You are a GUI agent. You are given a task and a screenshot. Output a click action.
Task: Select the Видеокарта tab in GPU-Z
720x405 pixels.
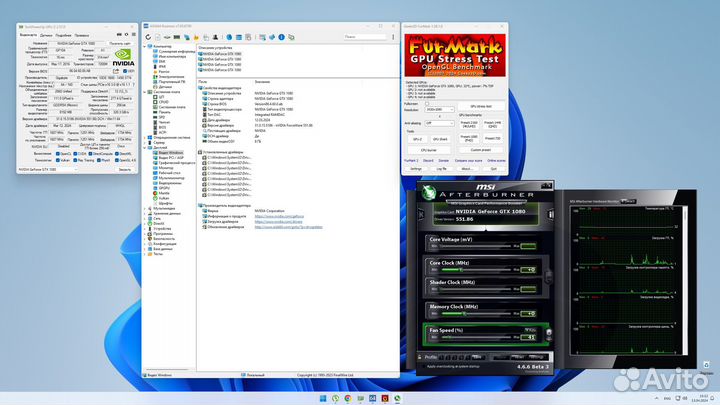(28, 35)
